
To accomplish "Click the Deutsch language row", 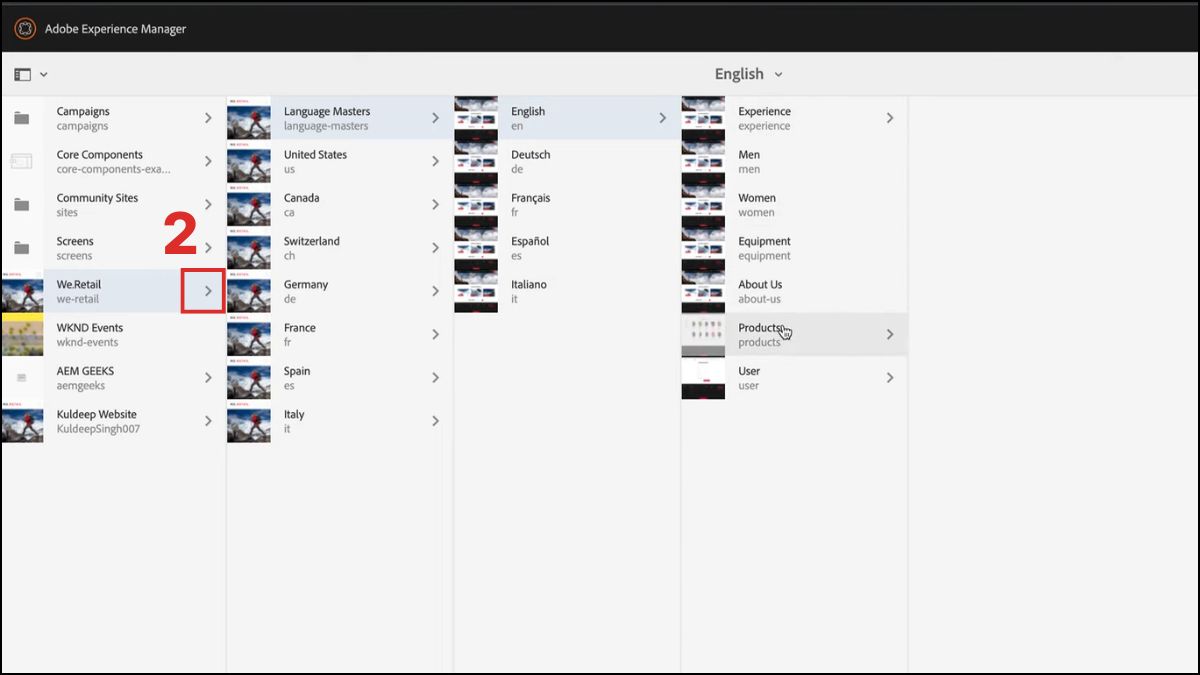I will coord(567,161).
